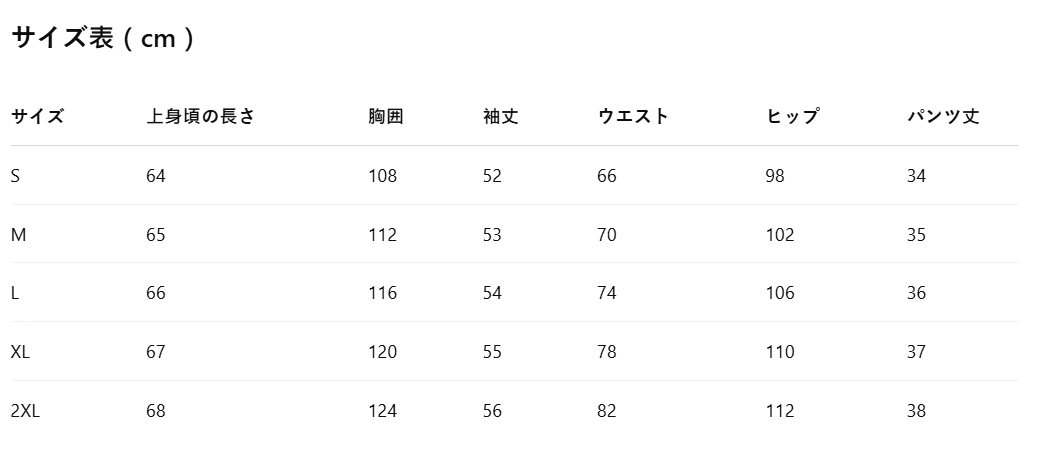Select the パンツ丈 column header
The width and height of the screenshot is (1038, 453).
coord(943,117)
